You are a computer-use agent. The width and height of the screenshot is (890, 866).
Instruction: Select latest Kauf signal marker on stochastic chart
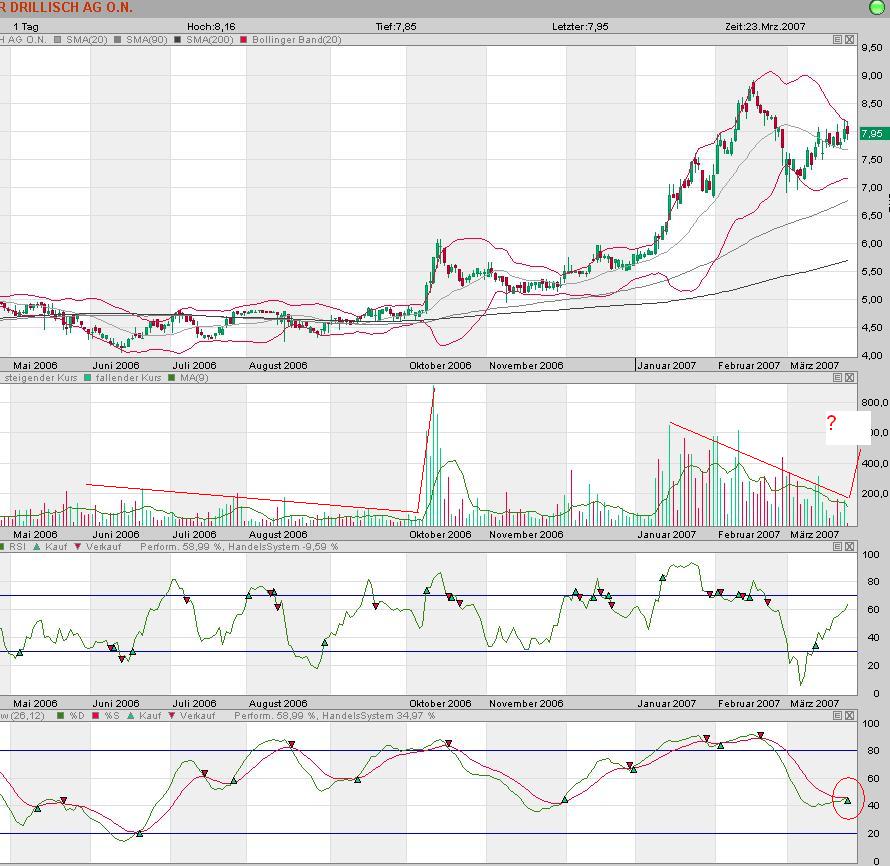coord(847,801)
